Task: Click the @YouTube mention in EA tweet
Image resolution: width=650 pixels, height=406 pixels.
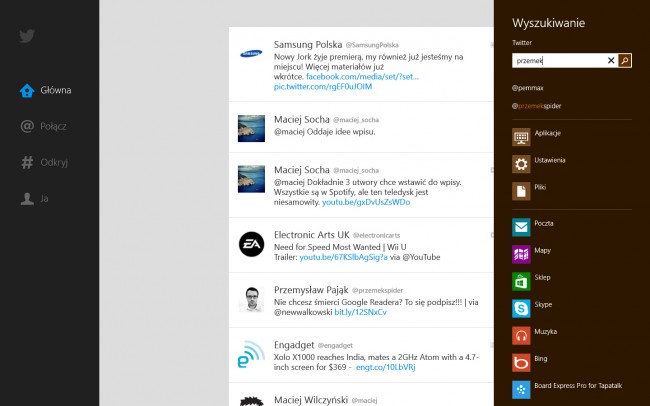Action: click(421, 257)
